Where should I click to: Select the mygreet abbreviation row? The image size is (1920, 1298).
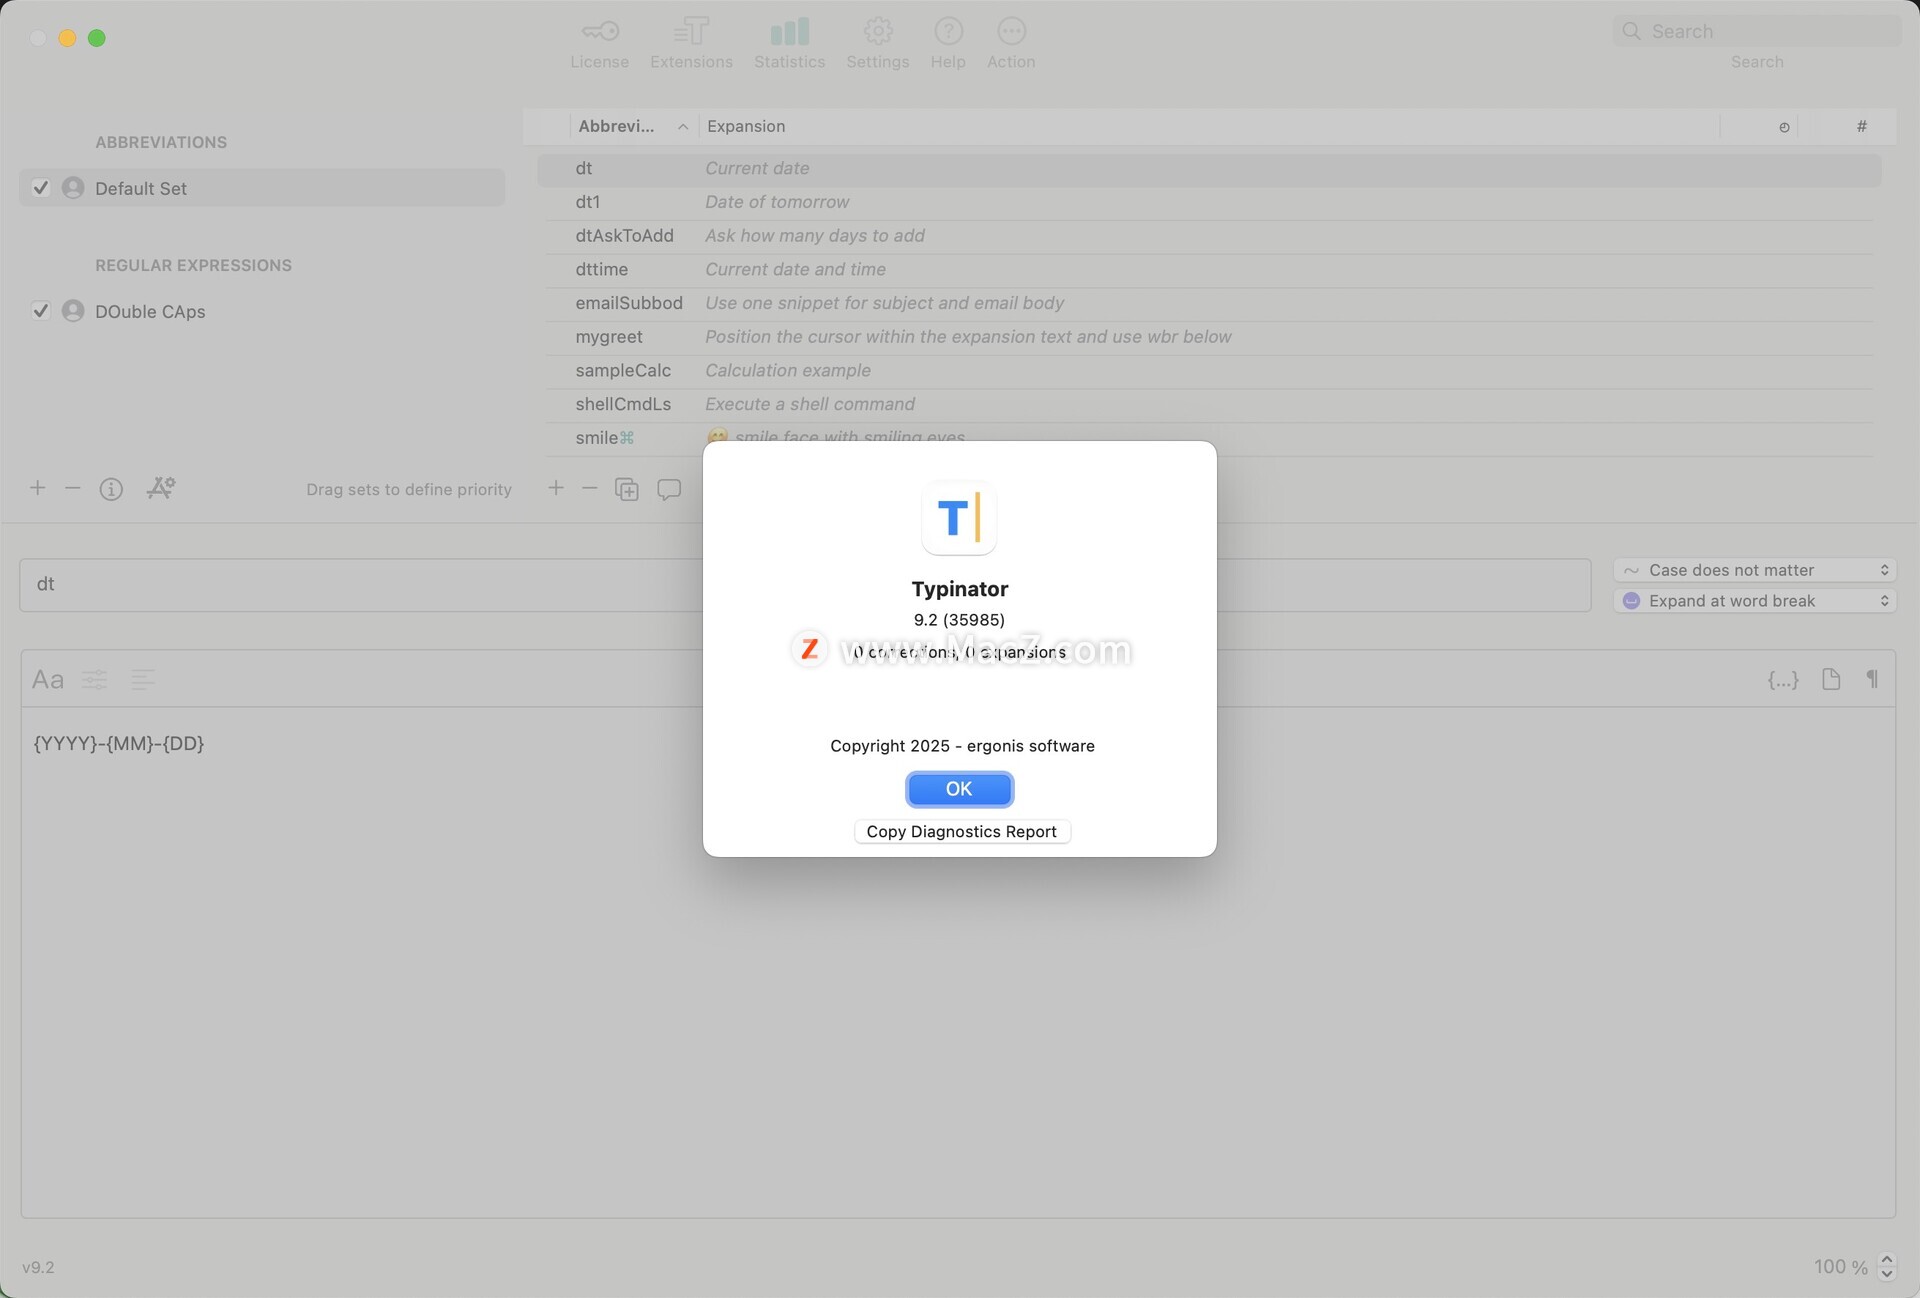pyautogui.click(x=1209, y=337)
